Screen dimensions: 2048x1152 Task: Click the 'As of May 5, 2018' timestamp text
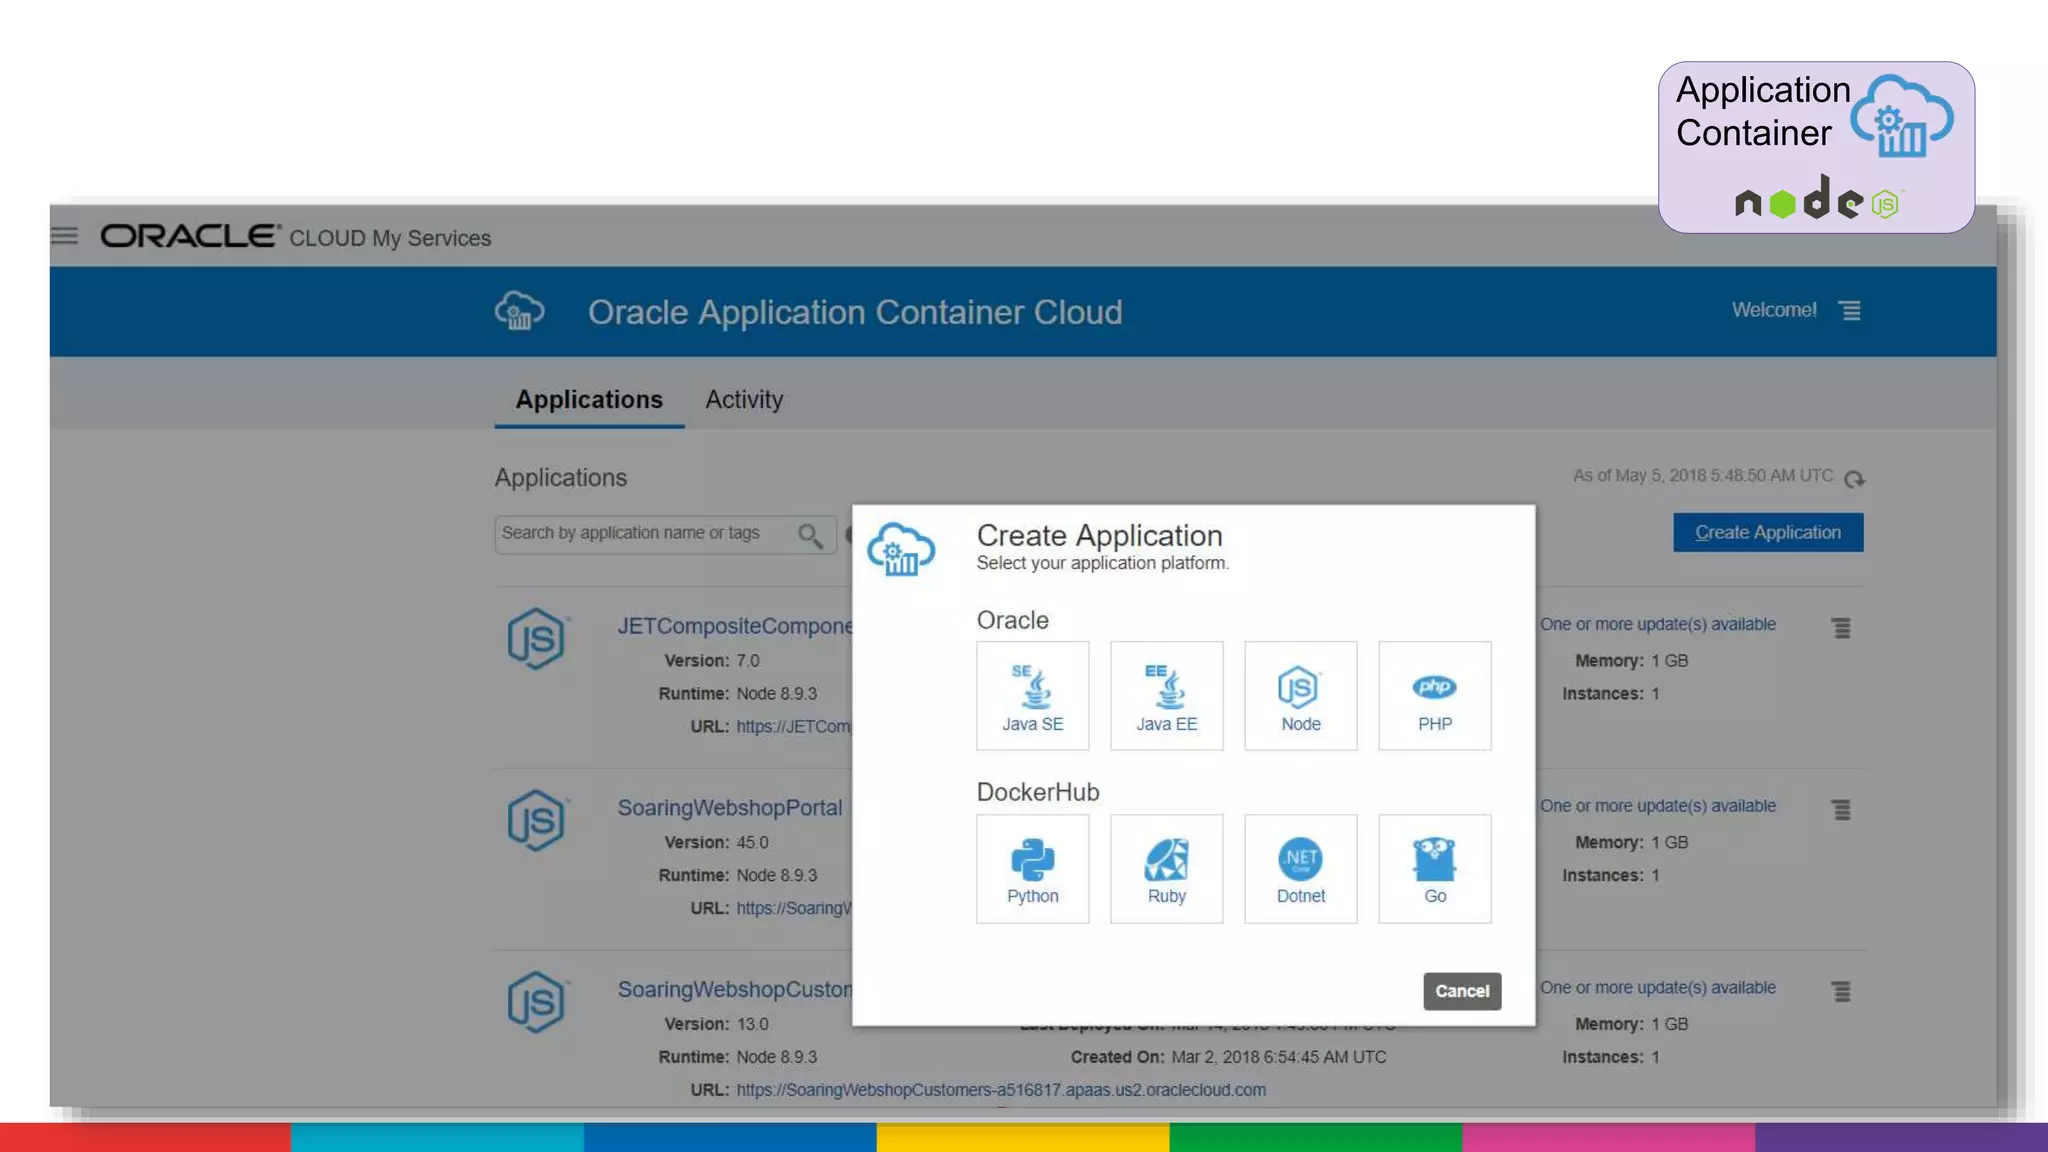[1703, 476]
